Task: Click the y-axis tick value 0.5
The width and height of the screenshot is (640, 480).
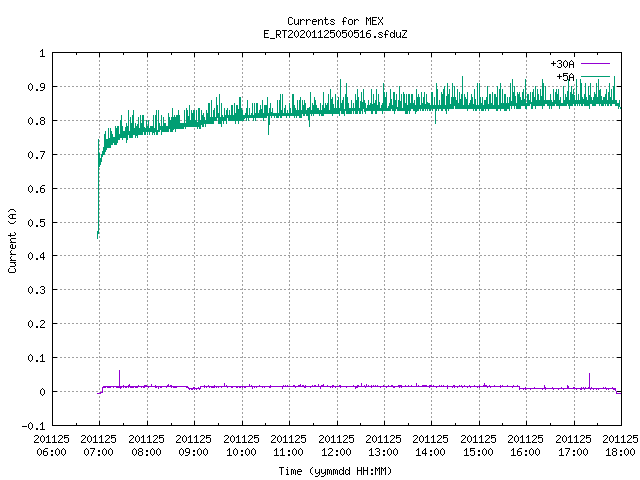Action: (36, 223)
